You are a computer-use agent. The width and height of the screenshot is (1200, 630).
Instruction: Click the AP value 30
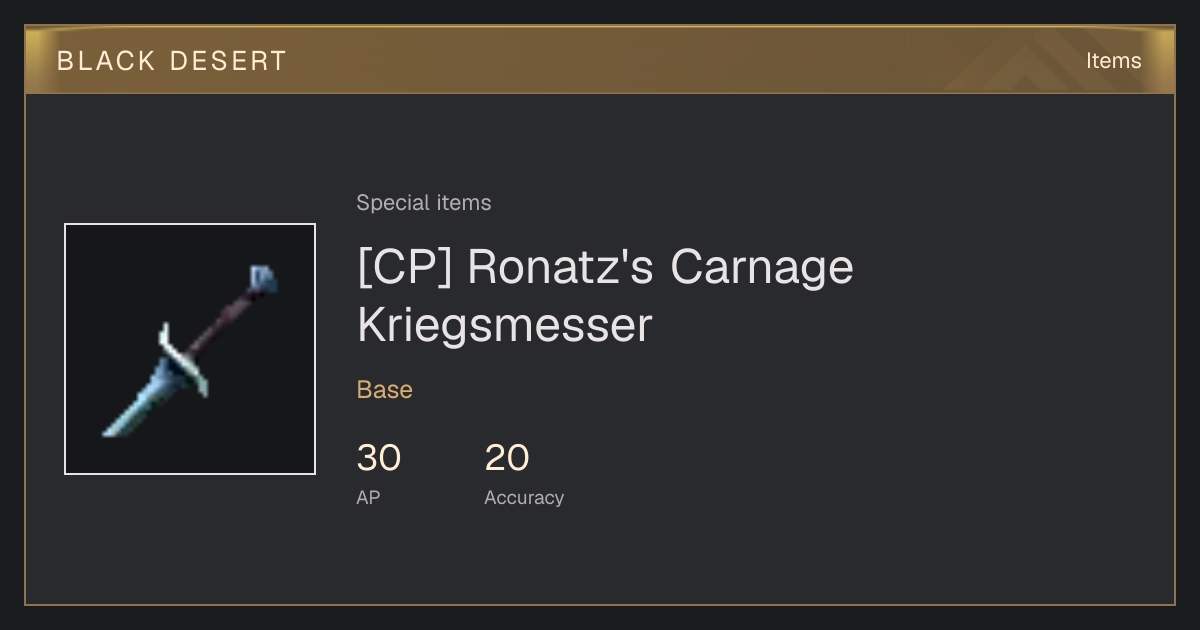(379, 458)
